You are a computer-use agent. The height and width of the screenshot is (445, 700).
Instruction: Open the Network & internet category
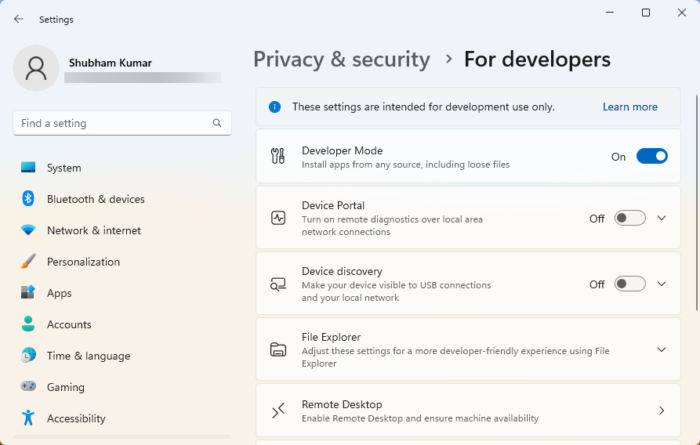94,230
